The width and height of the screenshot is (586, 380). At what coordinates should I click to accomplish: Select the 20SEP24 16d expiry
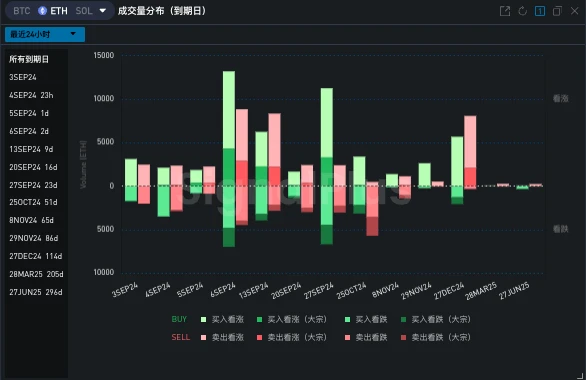pyautogui.click(x=33, y=167)
